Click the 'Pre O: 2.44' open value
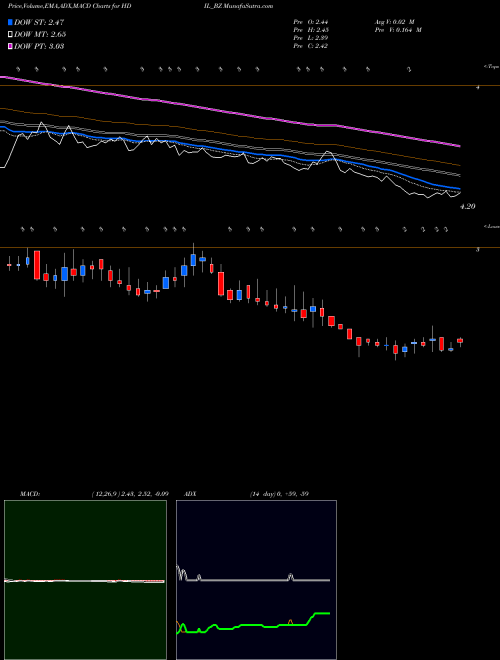The image size is (500, 660). tap(311, 22)
